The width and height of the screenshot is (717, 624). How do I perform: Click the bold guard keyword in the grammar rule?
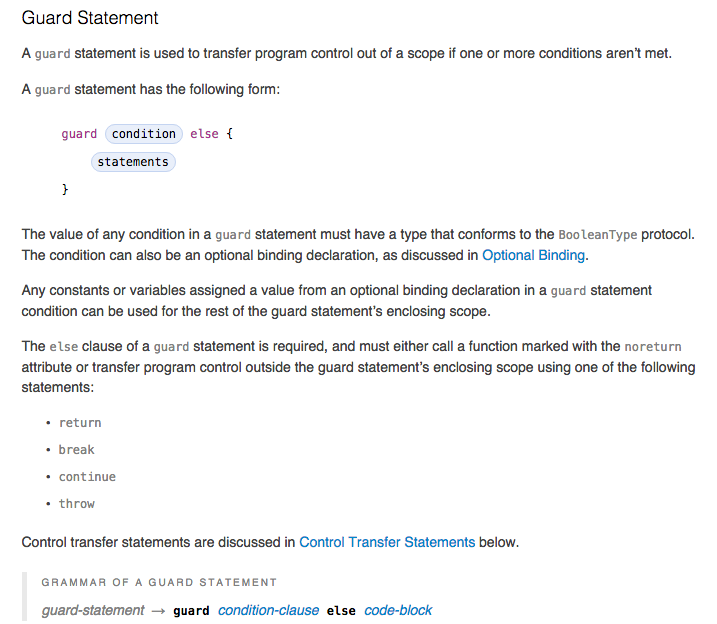pyautogui.click(x=191, y=610)
